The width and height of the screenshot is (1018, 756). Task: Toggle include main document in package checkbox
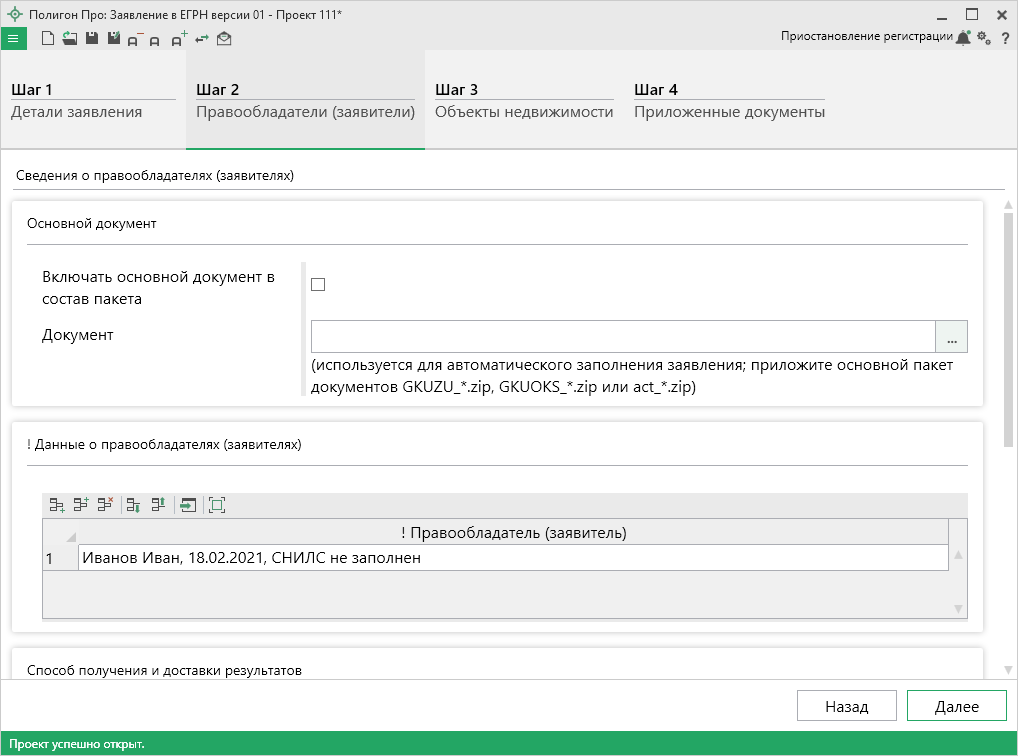click(318, 285)
